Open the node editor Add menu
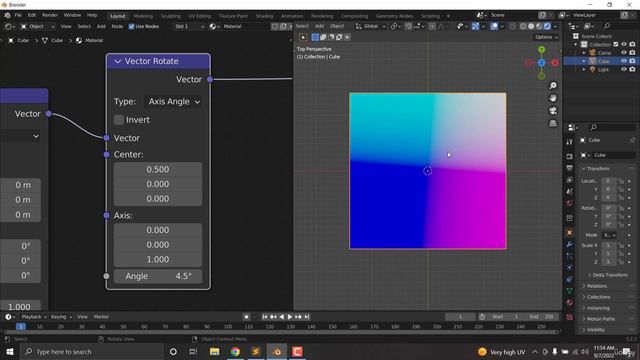 coord(101,27)
